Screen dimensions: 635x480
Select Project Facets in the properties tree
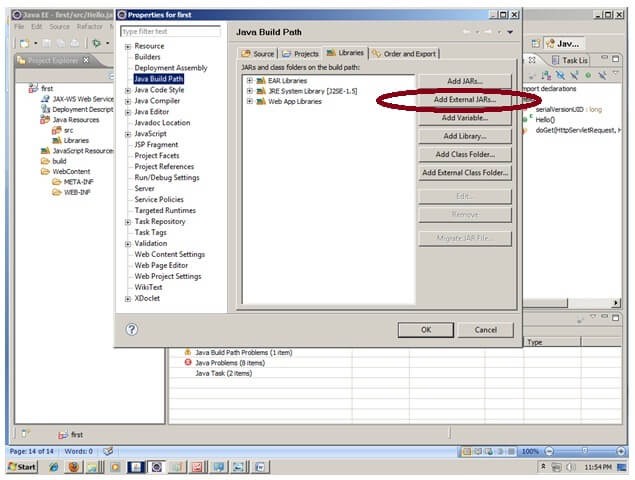tap(157, 156)
